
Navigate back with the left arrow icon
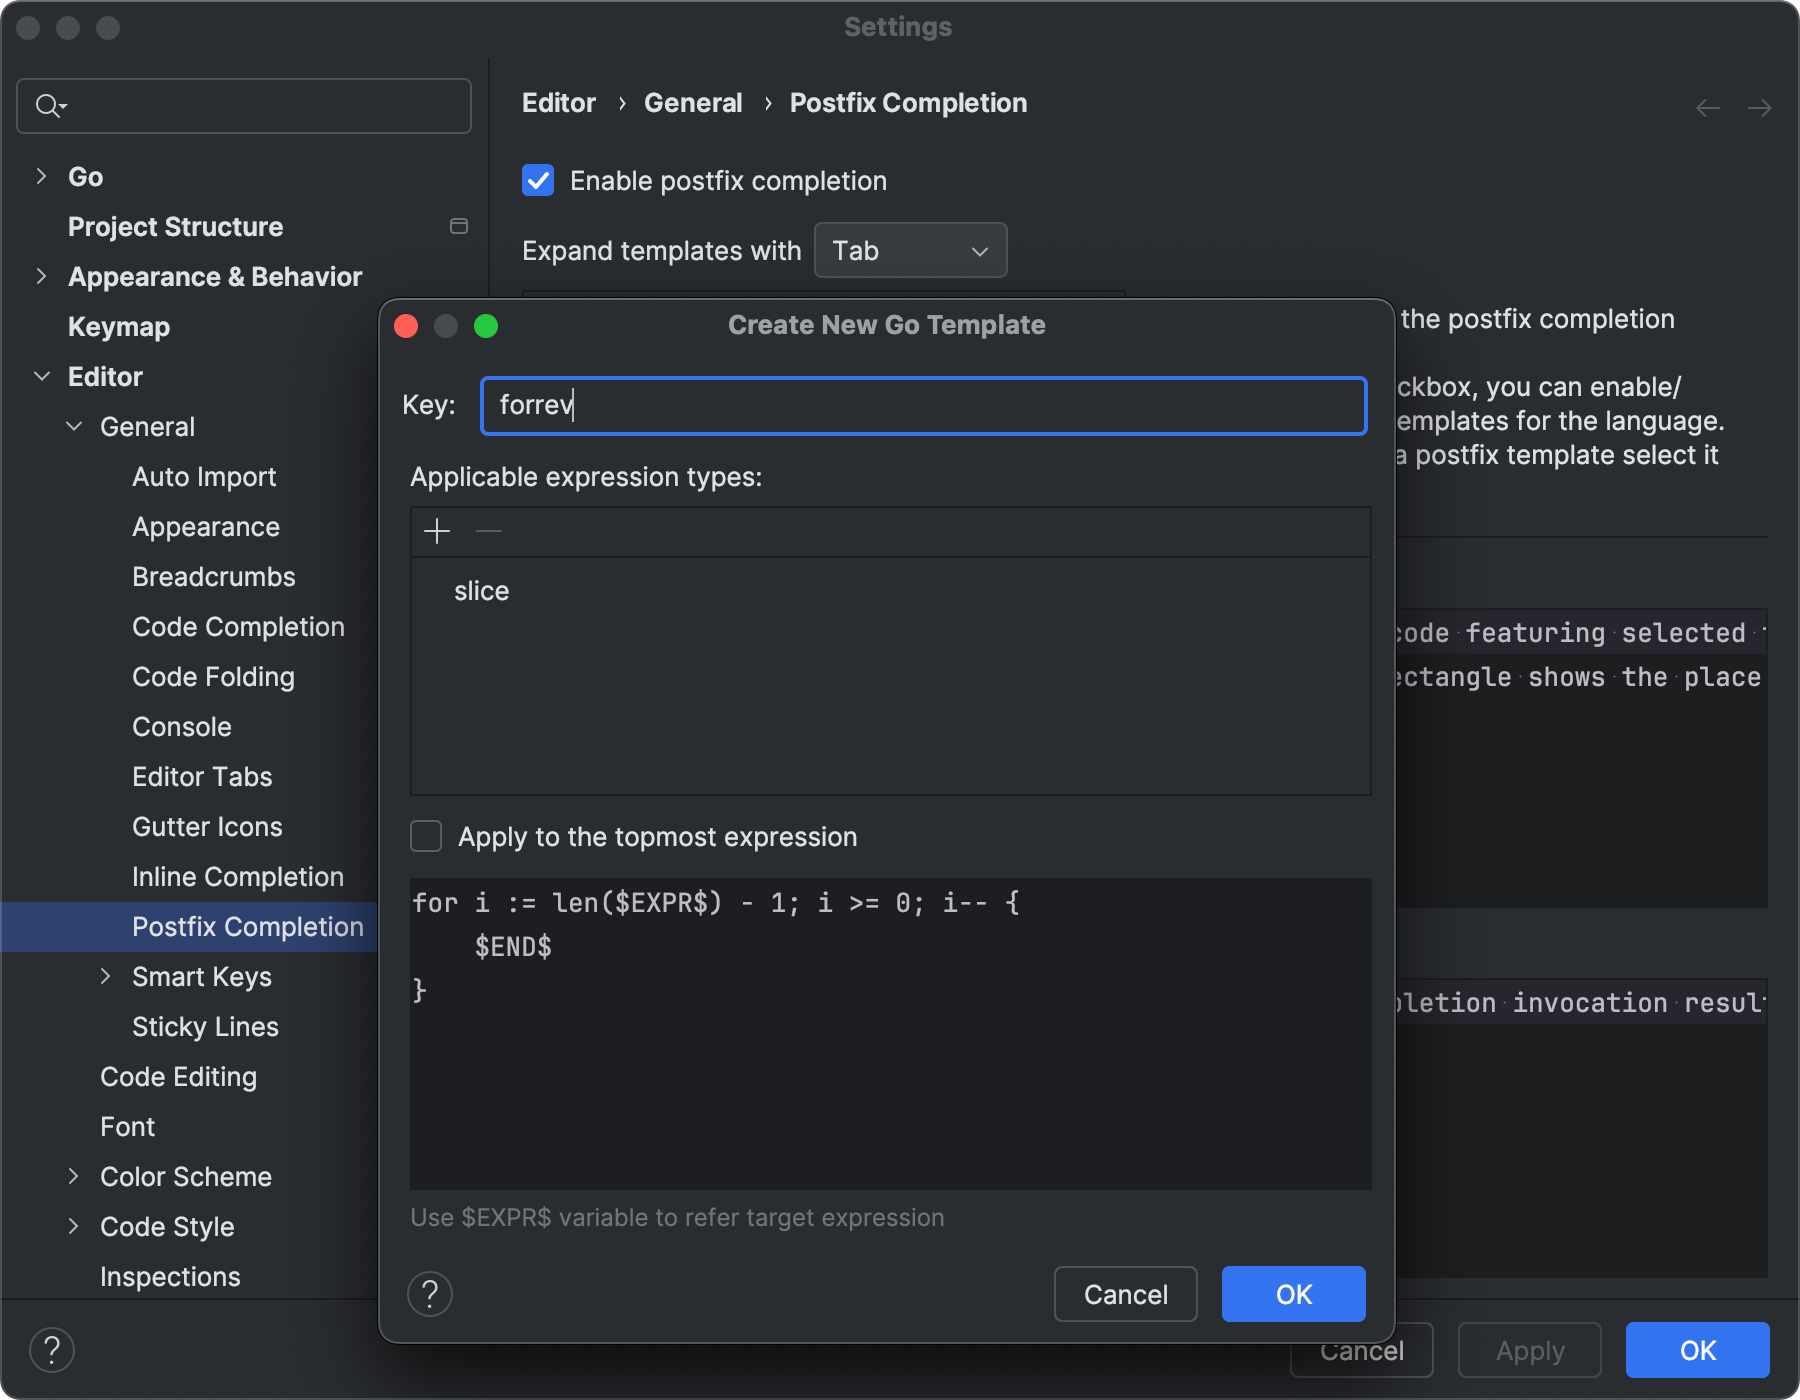[1707, 107]
